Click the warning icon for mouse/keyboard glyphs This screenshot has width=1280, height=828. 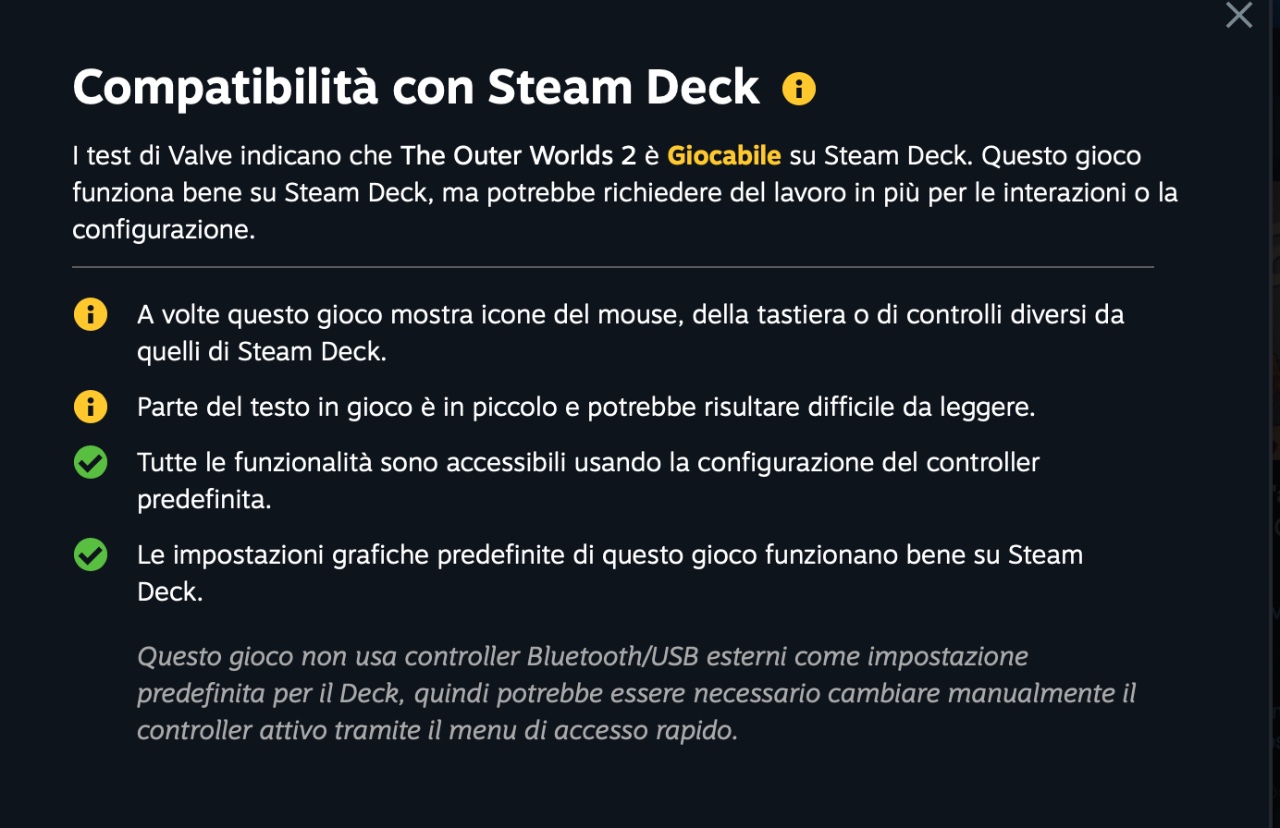[90, 315]
